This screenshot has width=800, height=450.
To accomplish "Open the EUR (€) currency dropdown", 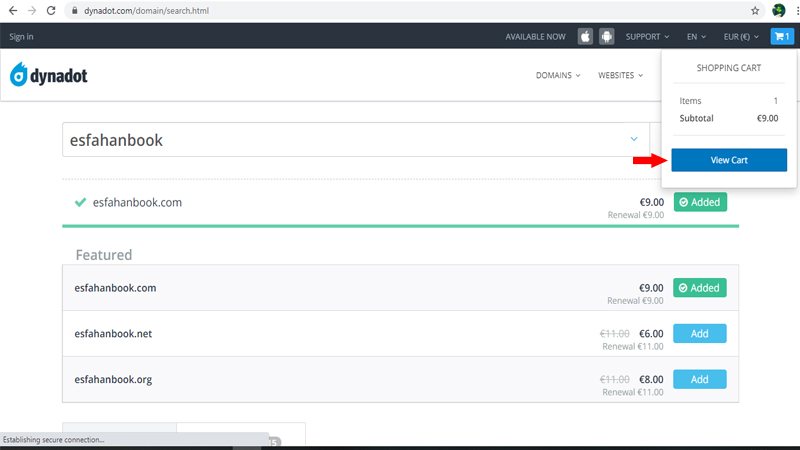I will click(x=741, y=37).
